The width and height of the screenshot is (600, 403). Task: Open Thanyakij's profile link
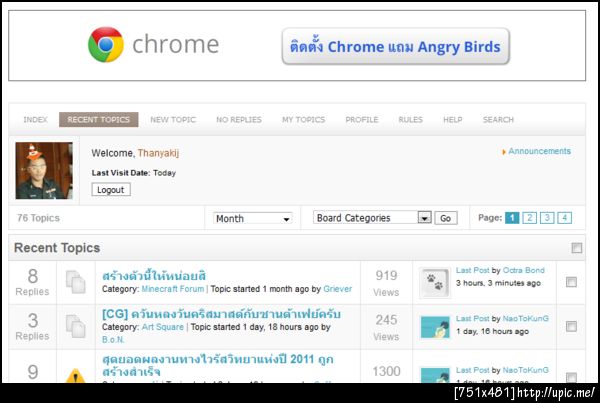coord(158,153)
